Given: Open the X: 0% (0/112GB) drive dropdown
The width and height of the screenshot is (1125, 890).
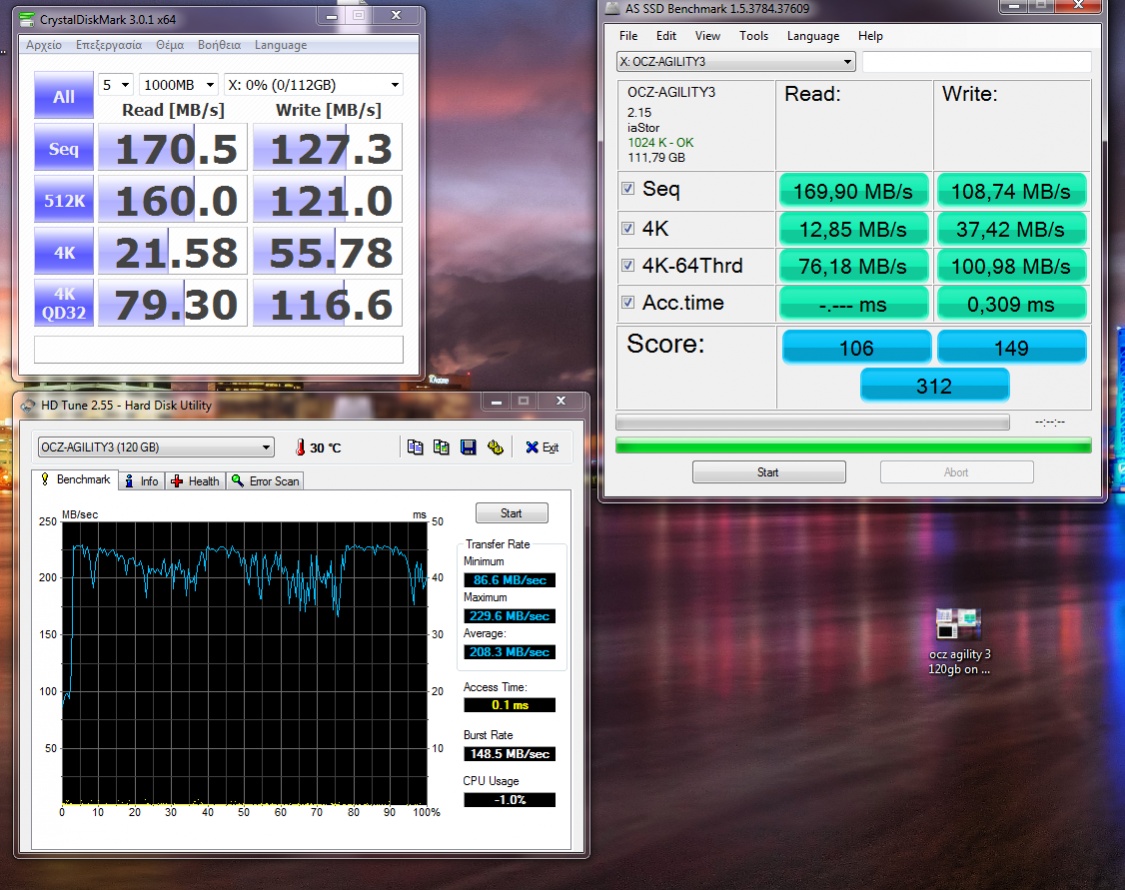Looking at the screenshot, I should click(x=314, y=85).
